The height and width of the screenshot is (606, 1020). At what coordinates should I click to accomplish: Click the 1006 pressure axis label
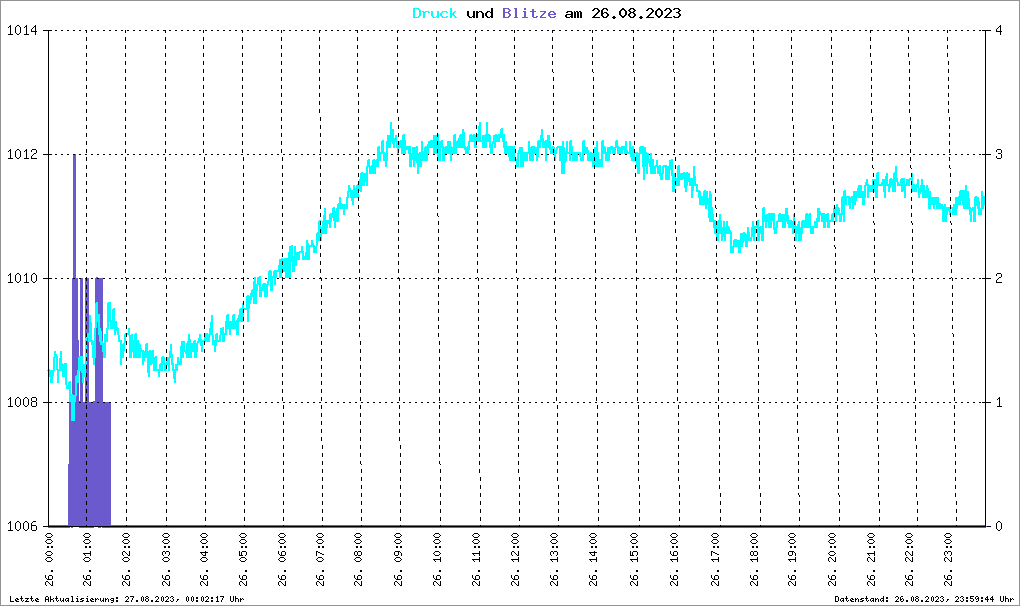point(23,526)
